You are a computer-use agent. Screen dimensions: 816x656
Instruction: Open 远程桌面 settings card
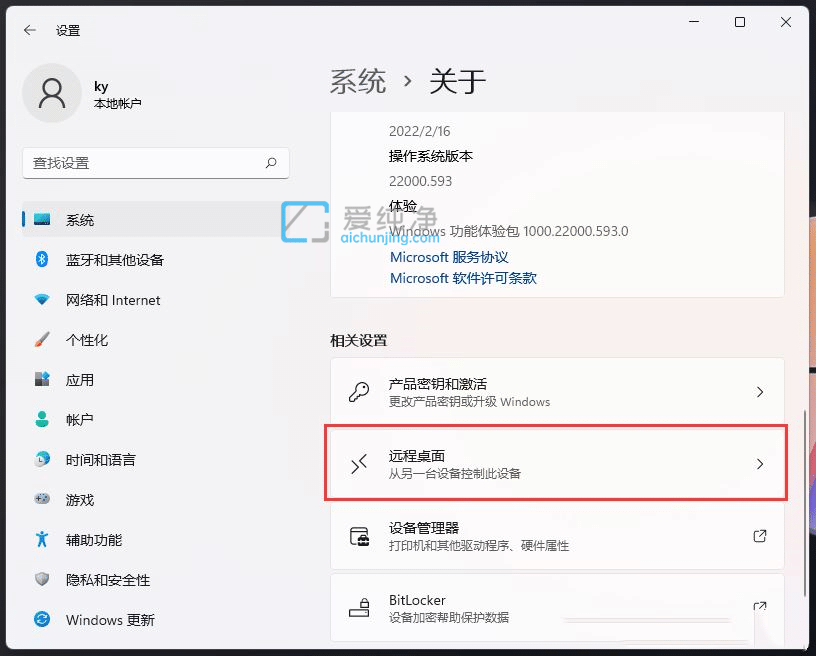[557, 464]
